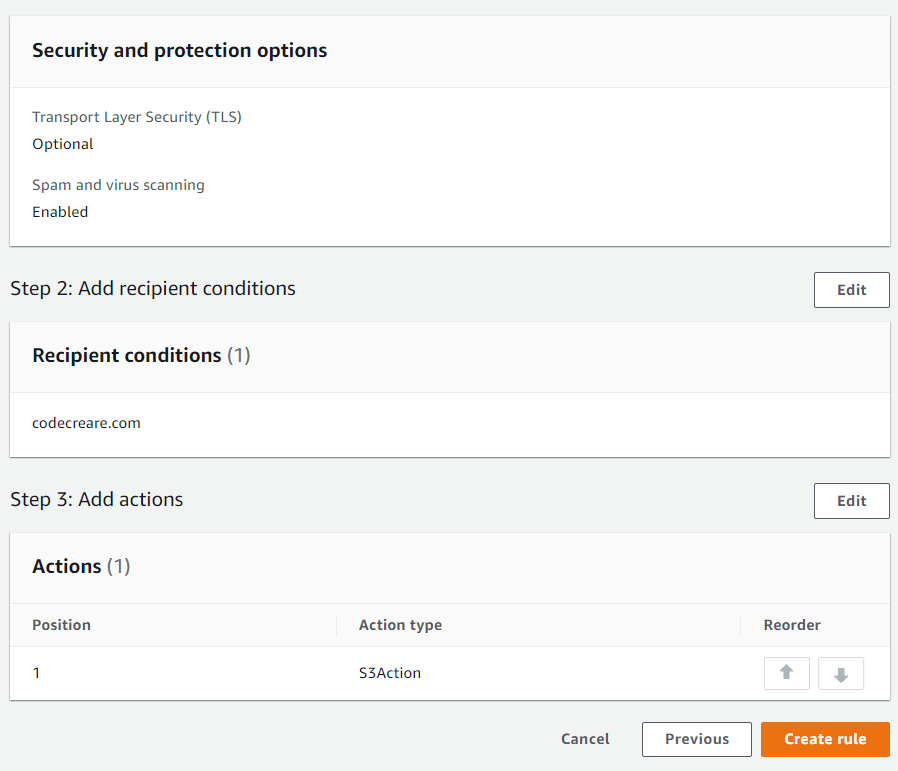Click the Spam and virus scanning label

click(x=118, y=185)
